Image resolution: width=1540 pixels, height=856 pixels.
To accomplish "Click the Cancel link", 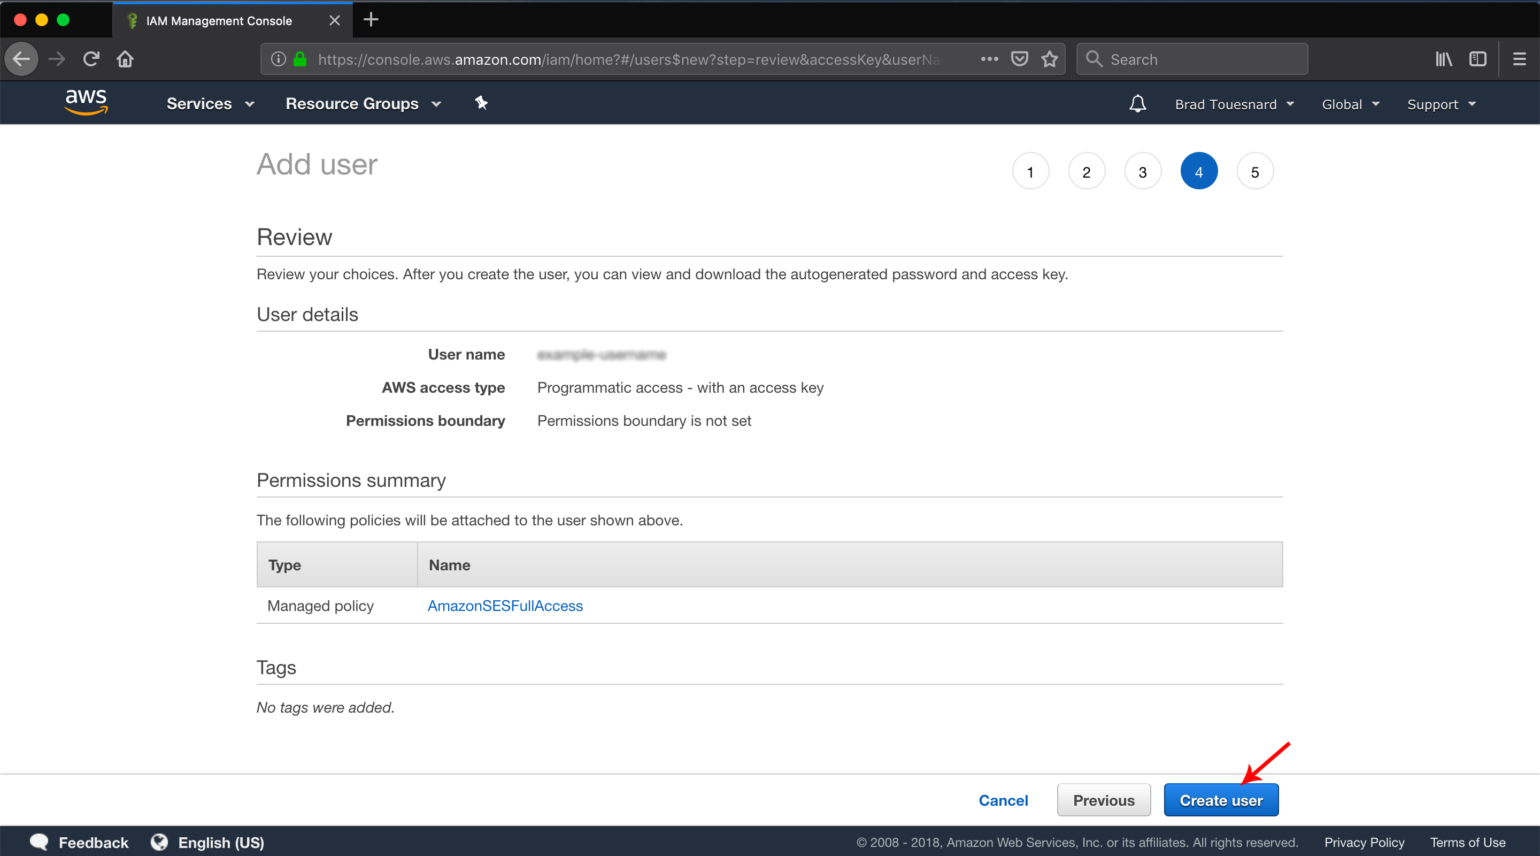I will click(1003, 800).
